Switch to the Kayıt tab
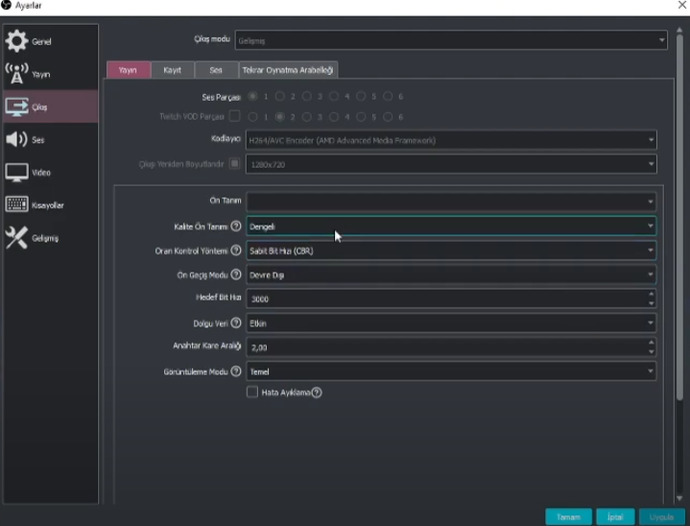 [172, 70]
